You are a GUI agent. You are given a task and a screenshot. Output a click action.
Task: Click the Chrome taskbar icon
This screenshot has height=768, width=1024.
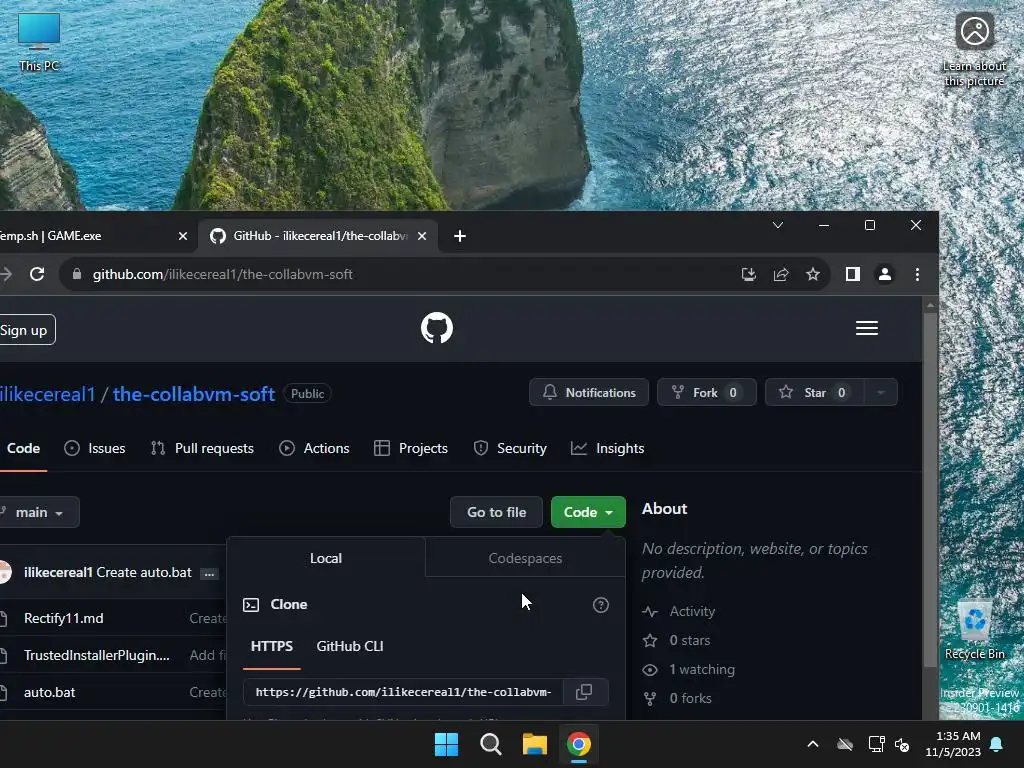pos(579,744)
